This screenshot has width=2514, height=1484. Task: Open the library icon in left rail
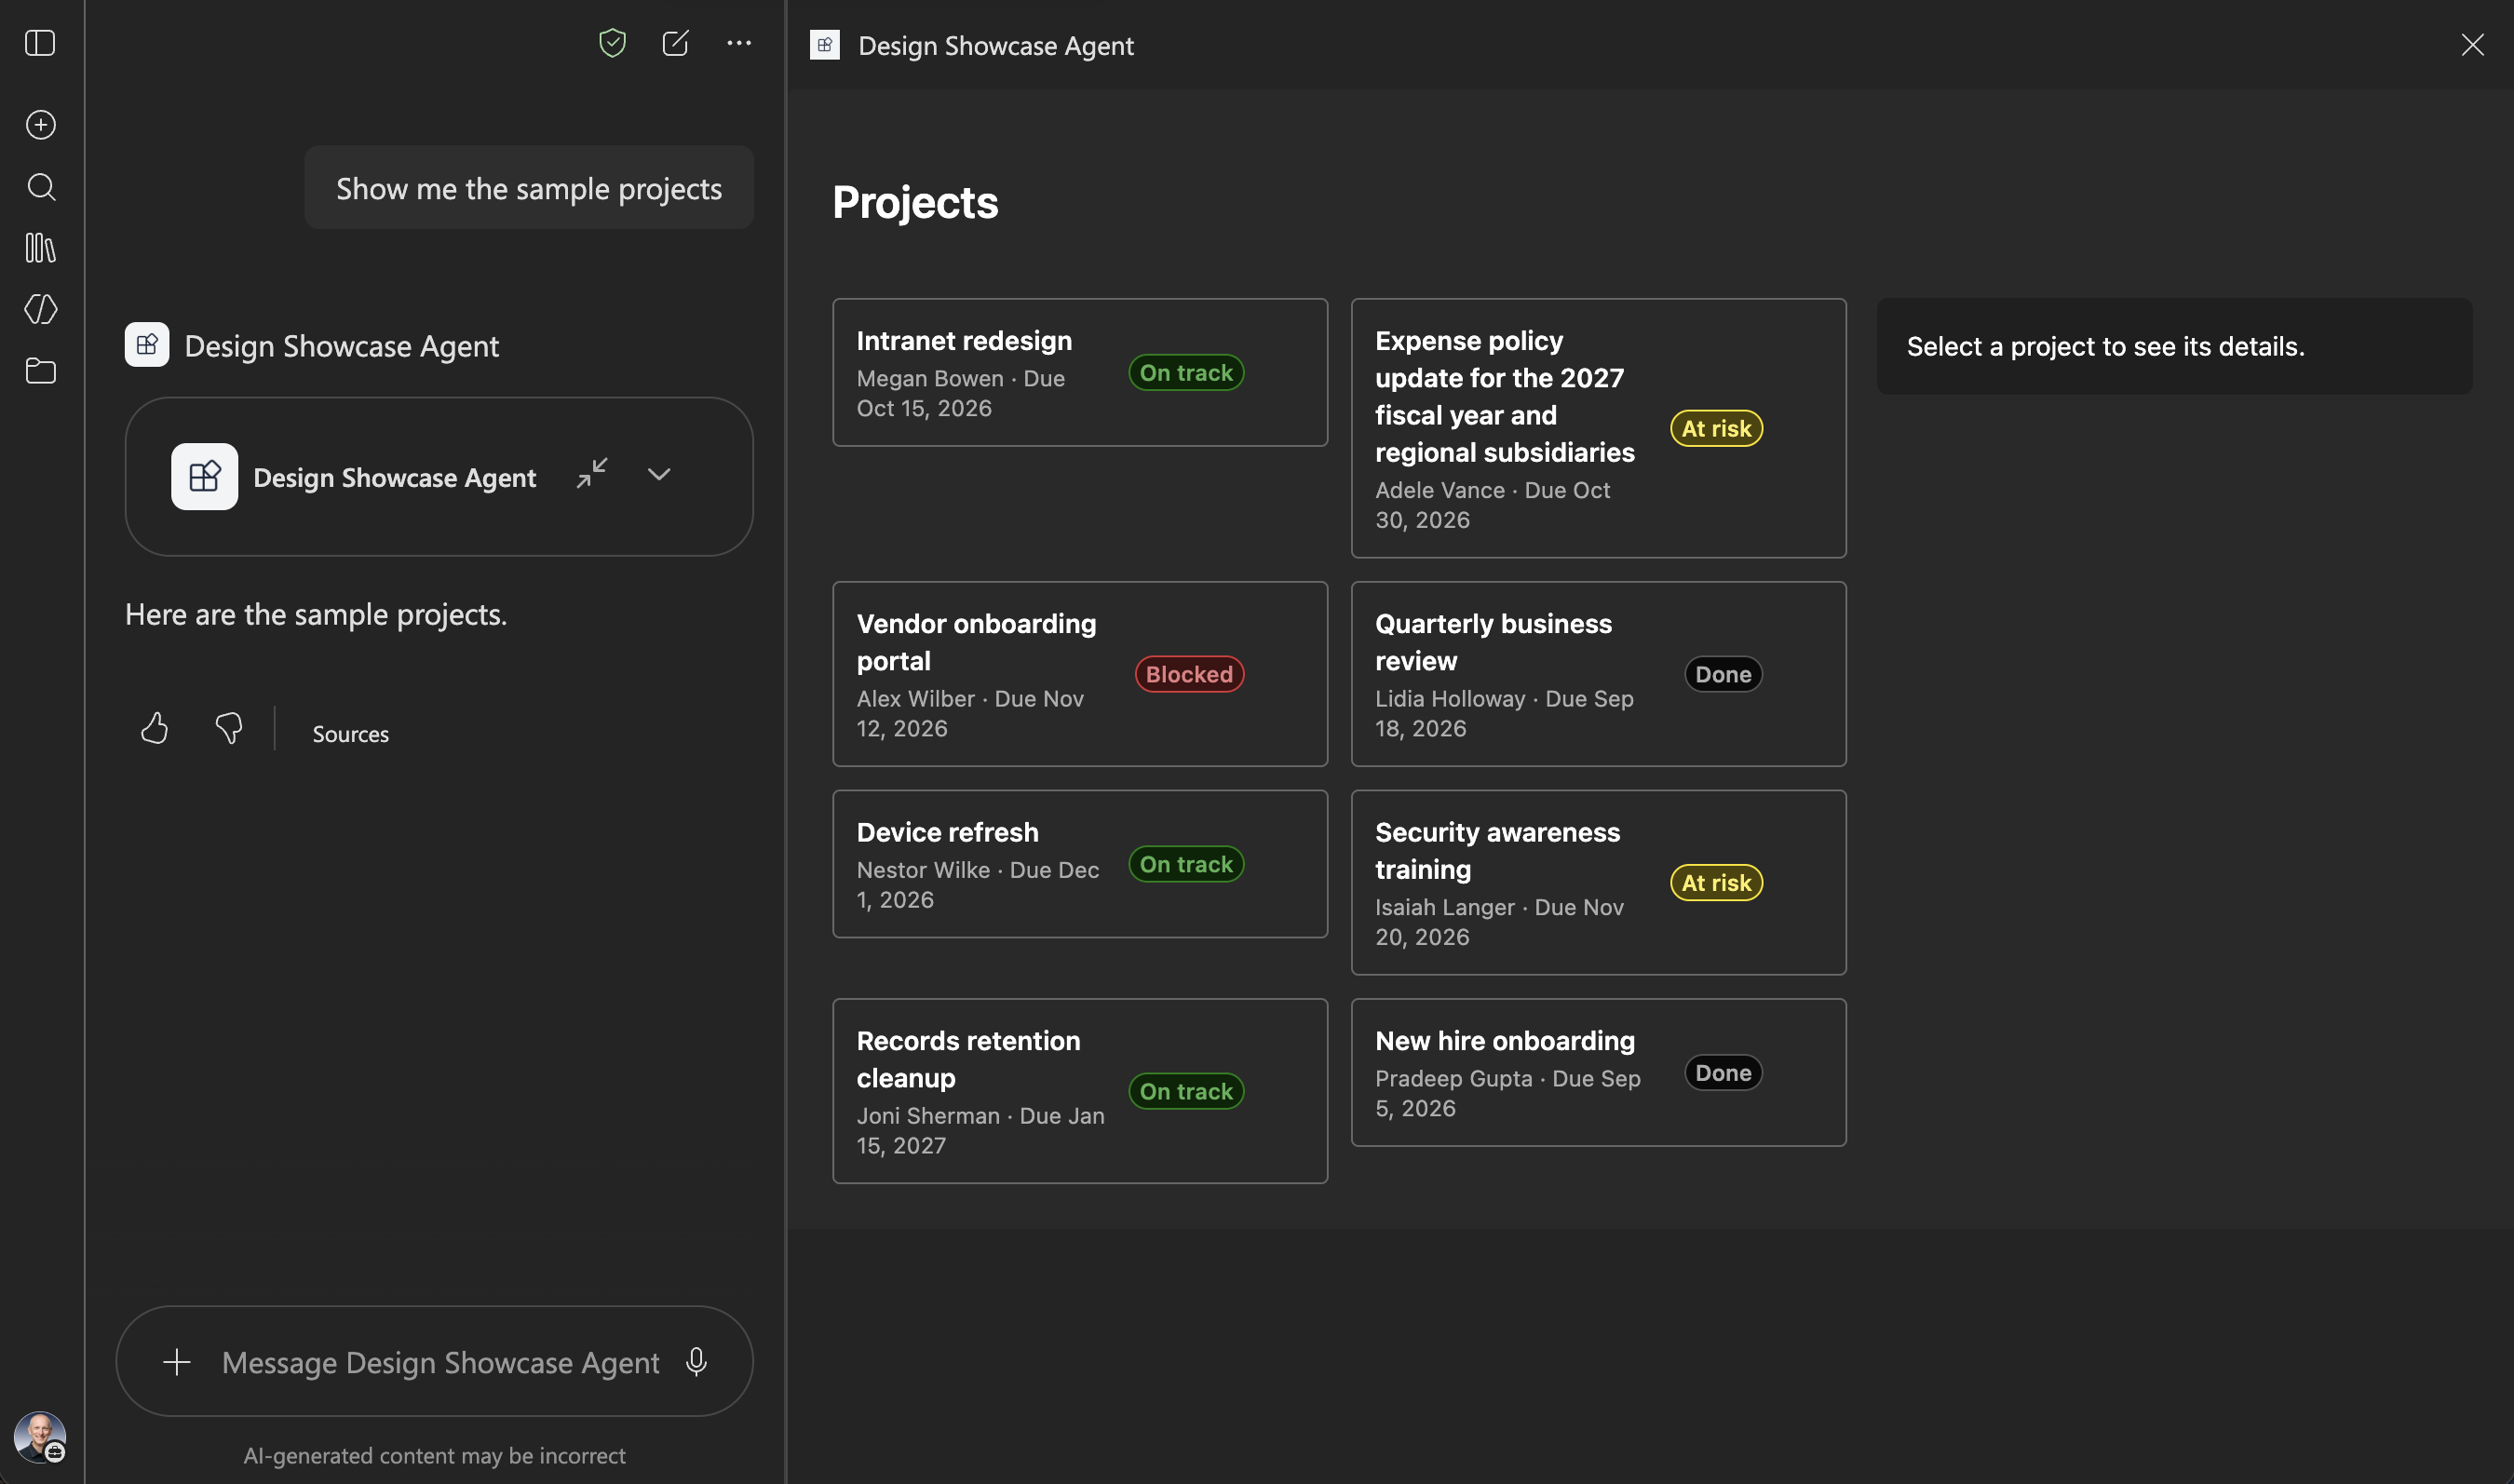pyautogui.click(x=40, y=248)
